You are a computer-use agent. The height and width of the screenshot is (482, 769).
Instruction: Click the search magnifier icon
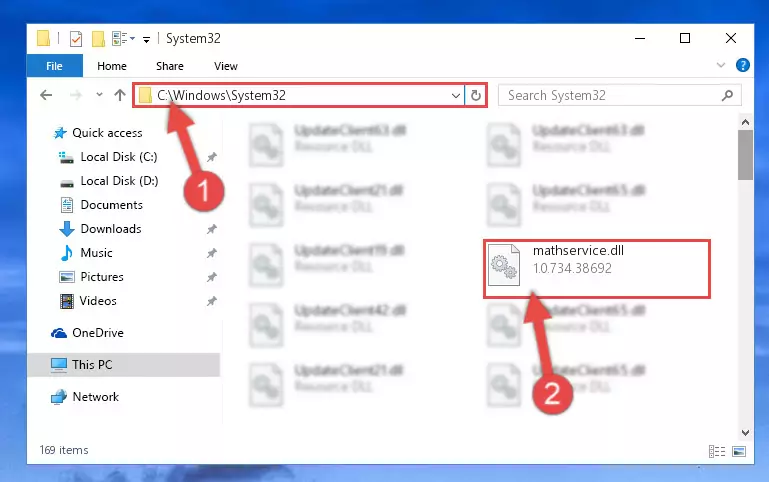click(727, 95)
